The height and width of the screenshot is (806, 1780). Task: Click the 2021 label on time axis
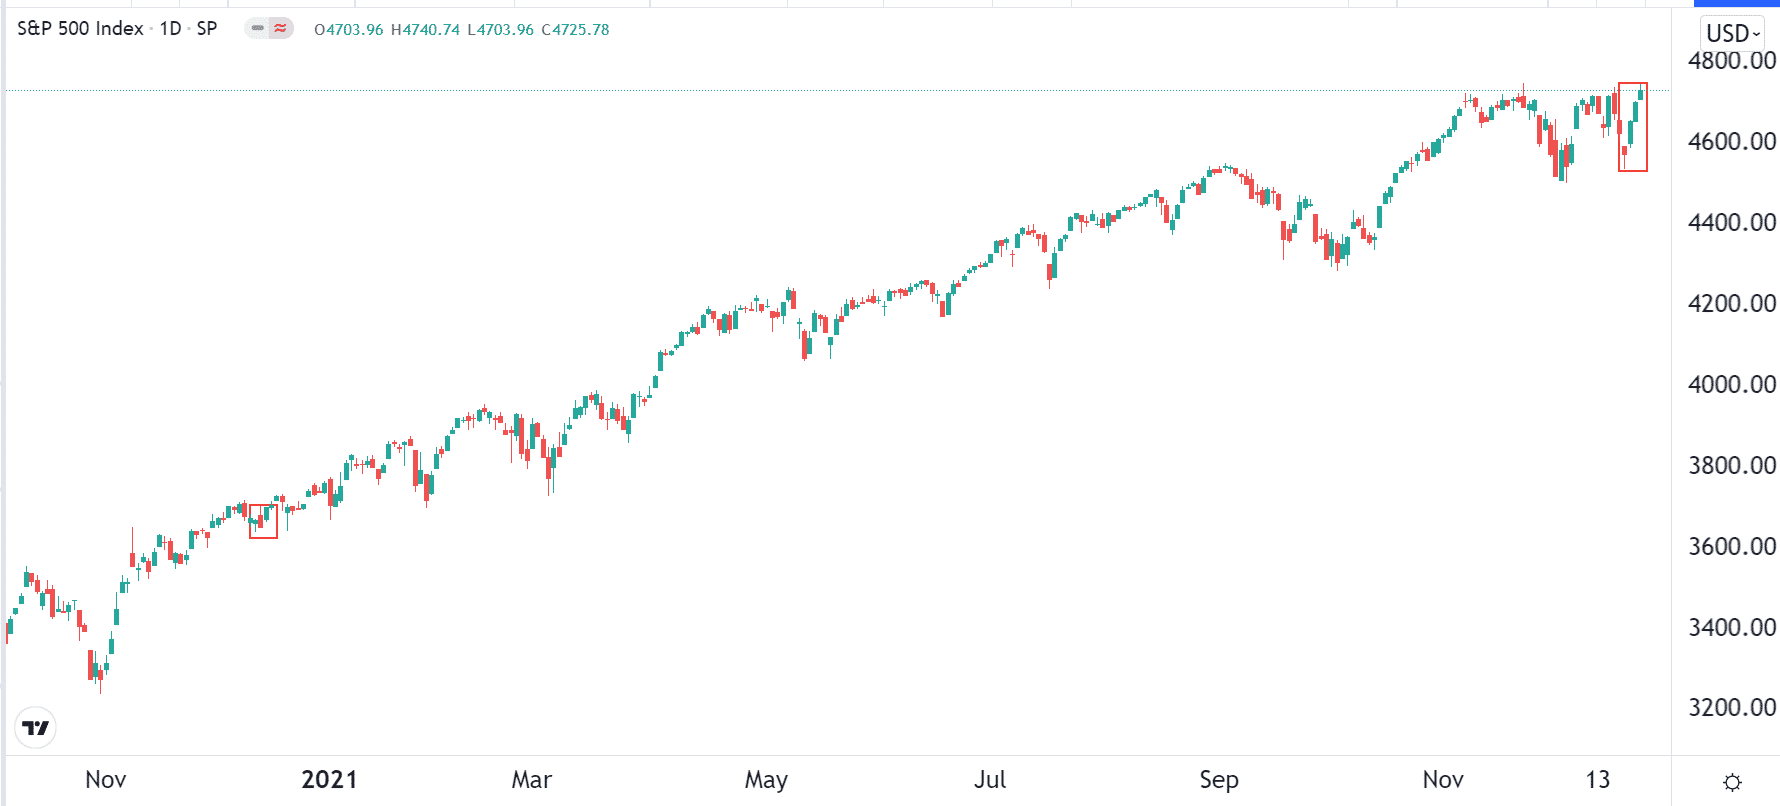[x=329, y=780]
